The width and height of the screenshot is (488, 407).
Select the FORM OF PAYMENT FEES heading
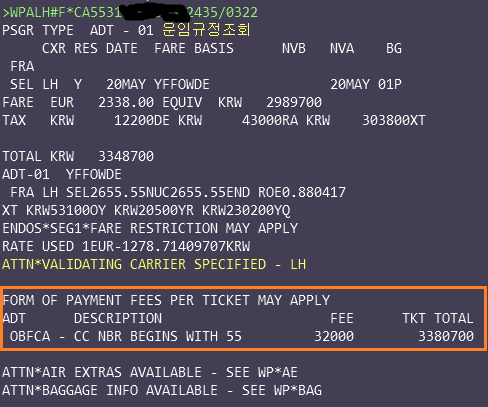tap(166, 300)
